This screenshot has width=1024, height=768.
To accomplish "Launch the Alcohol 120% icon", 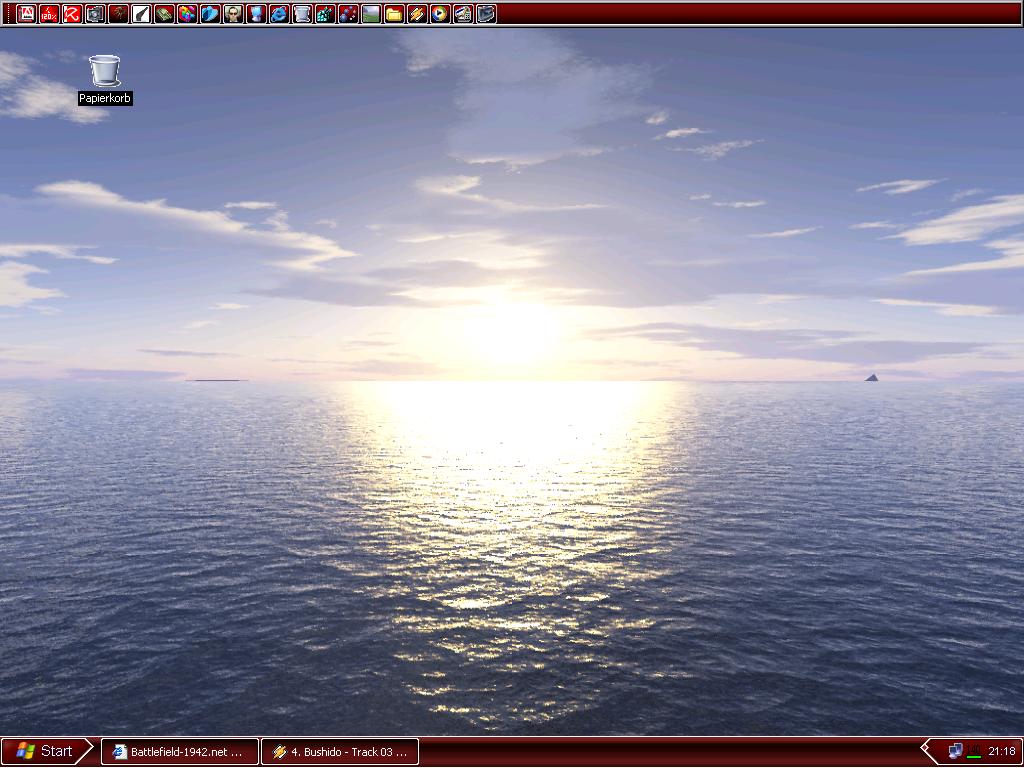I will pos(49,14).
